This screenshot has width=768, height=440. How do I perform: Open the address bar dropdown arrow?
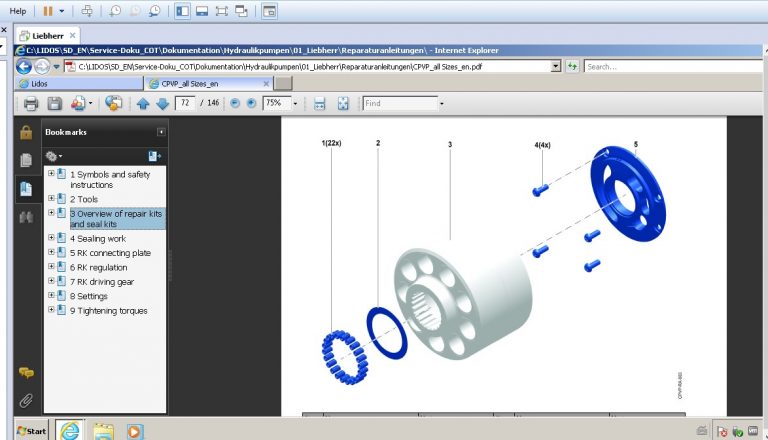[555, 67]
